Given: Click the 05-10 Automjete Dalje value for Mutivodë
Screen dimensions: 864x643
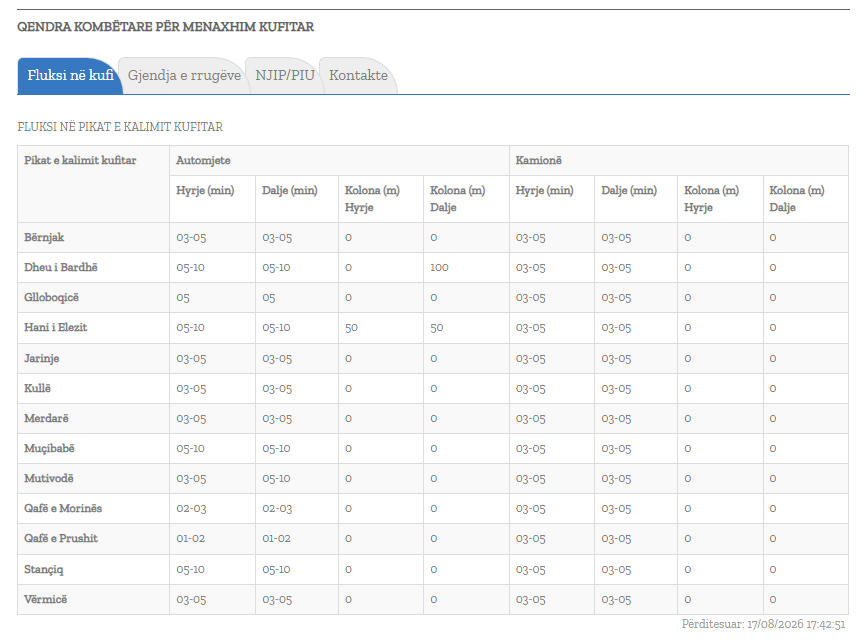Looking at the screenshot, I should pos(276,479).
